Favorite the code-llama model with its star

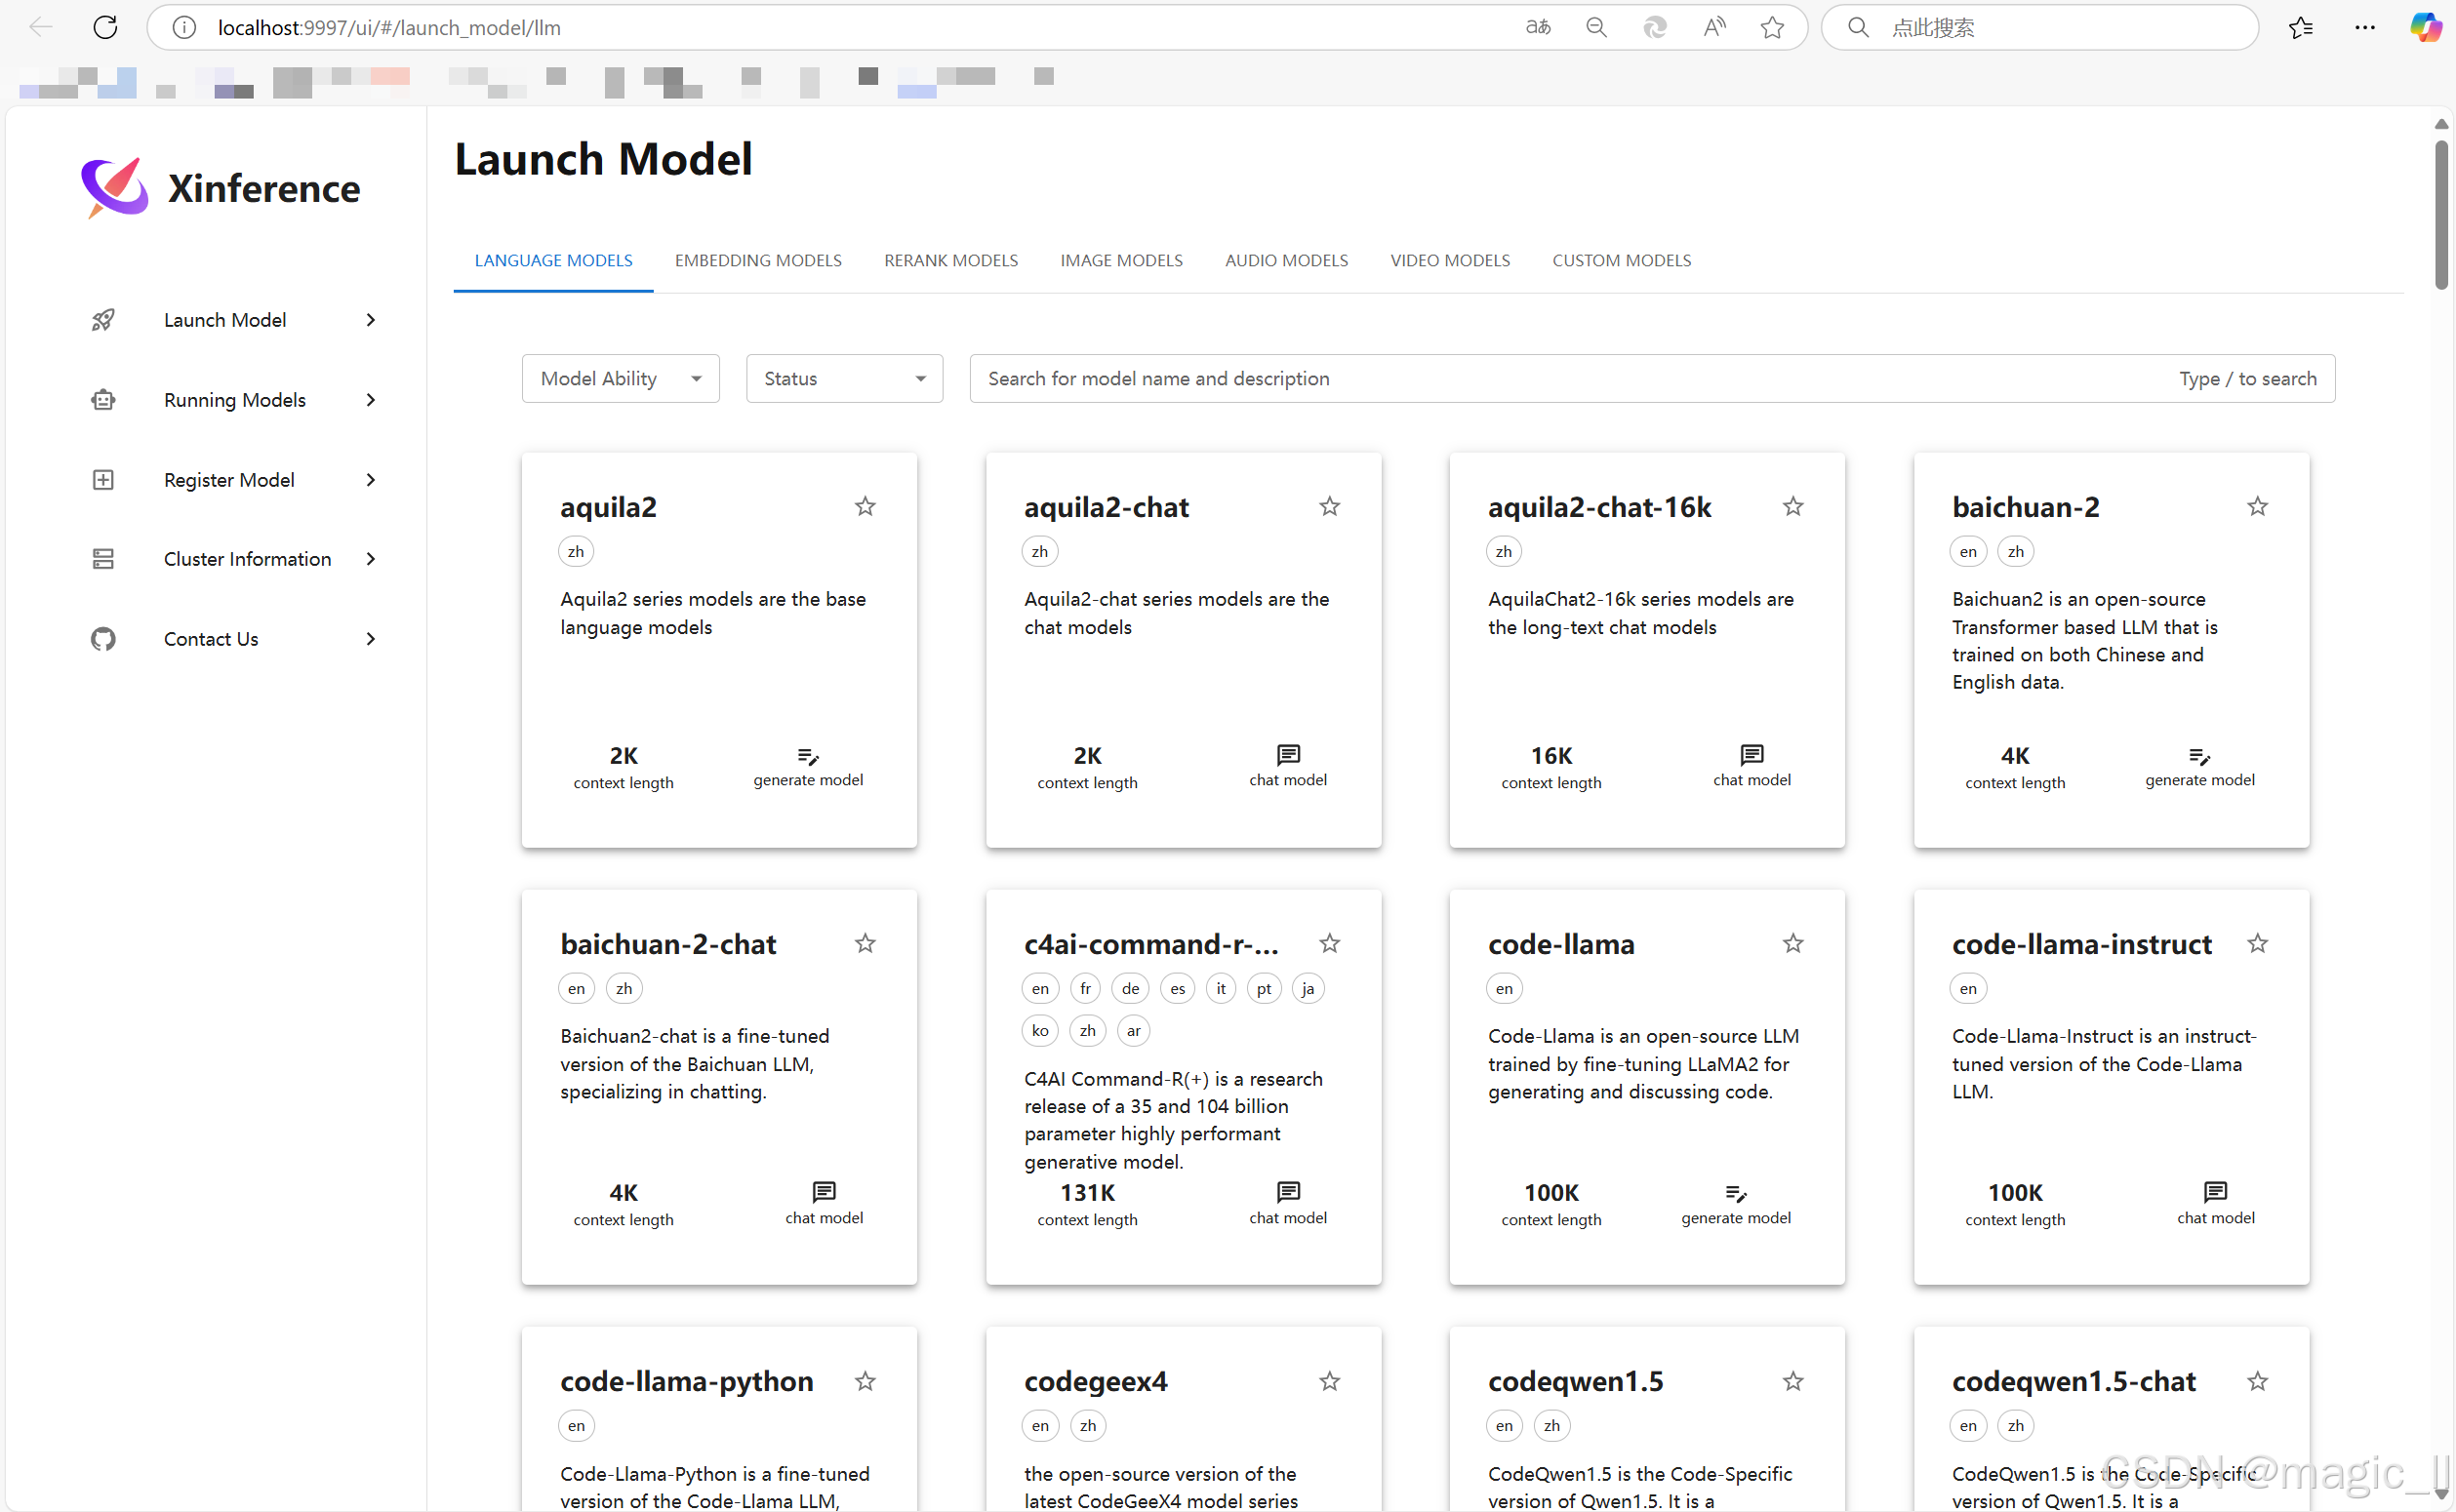(x=1793, y=943)
